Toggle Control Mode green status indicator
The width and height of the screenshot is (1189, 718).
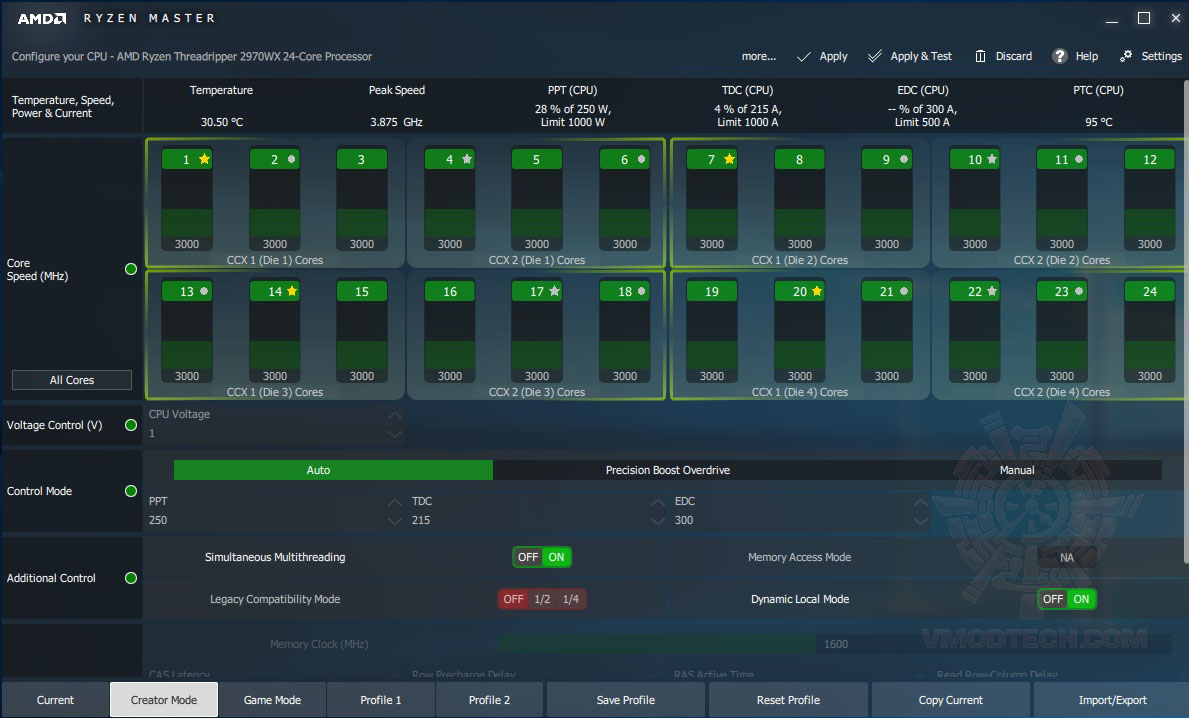(x=130, y=491)
